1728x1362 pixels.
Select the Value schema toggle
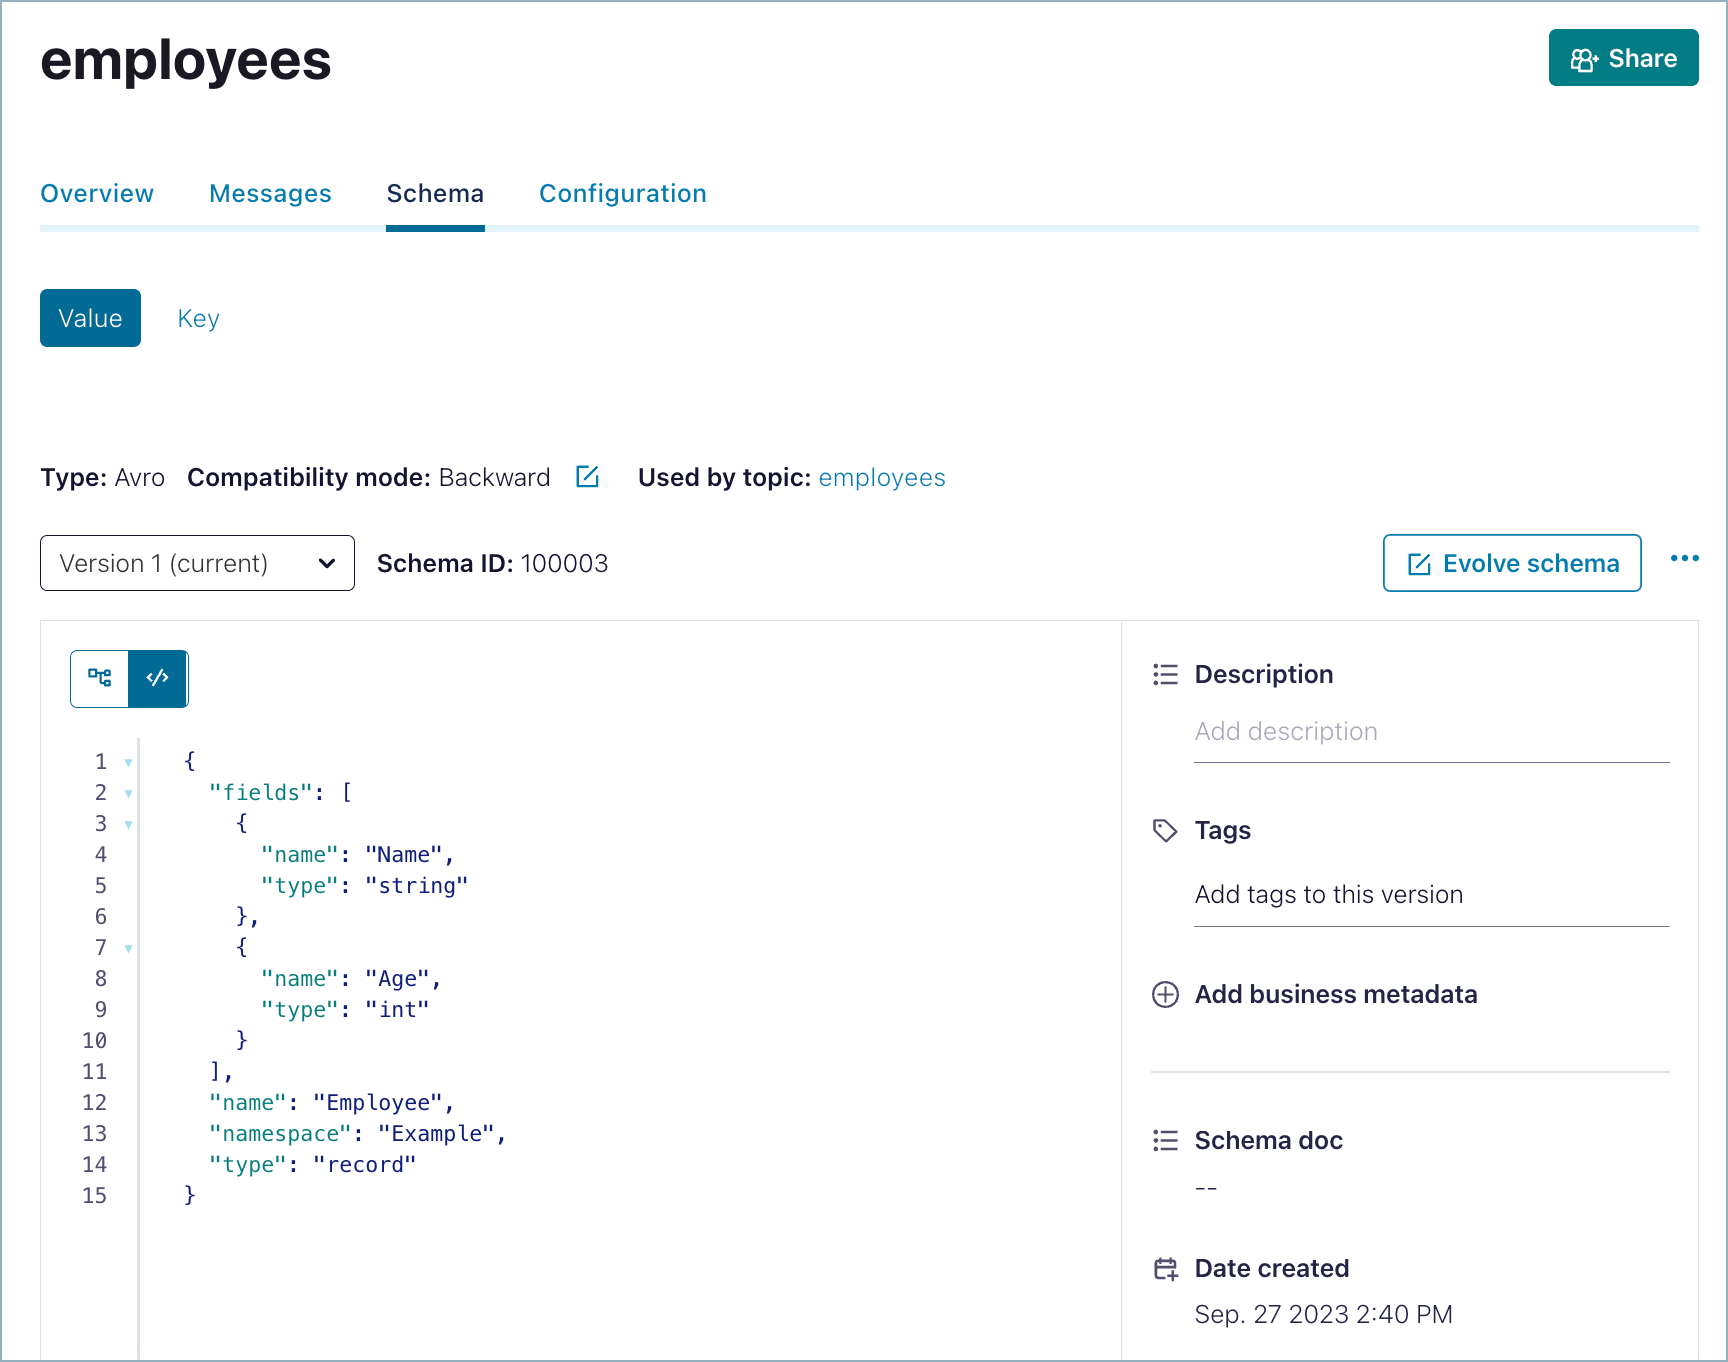90,318
